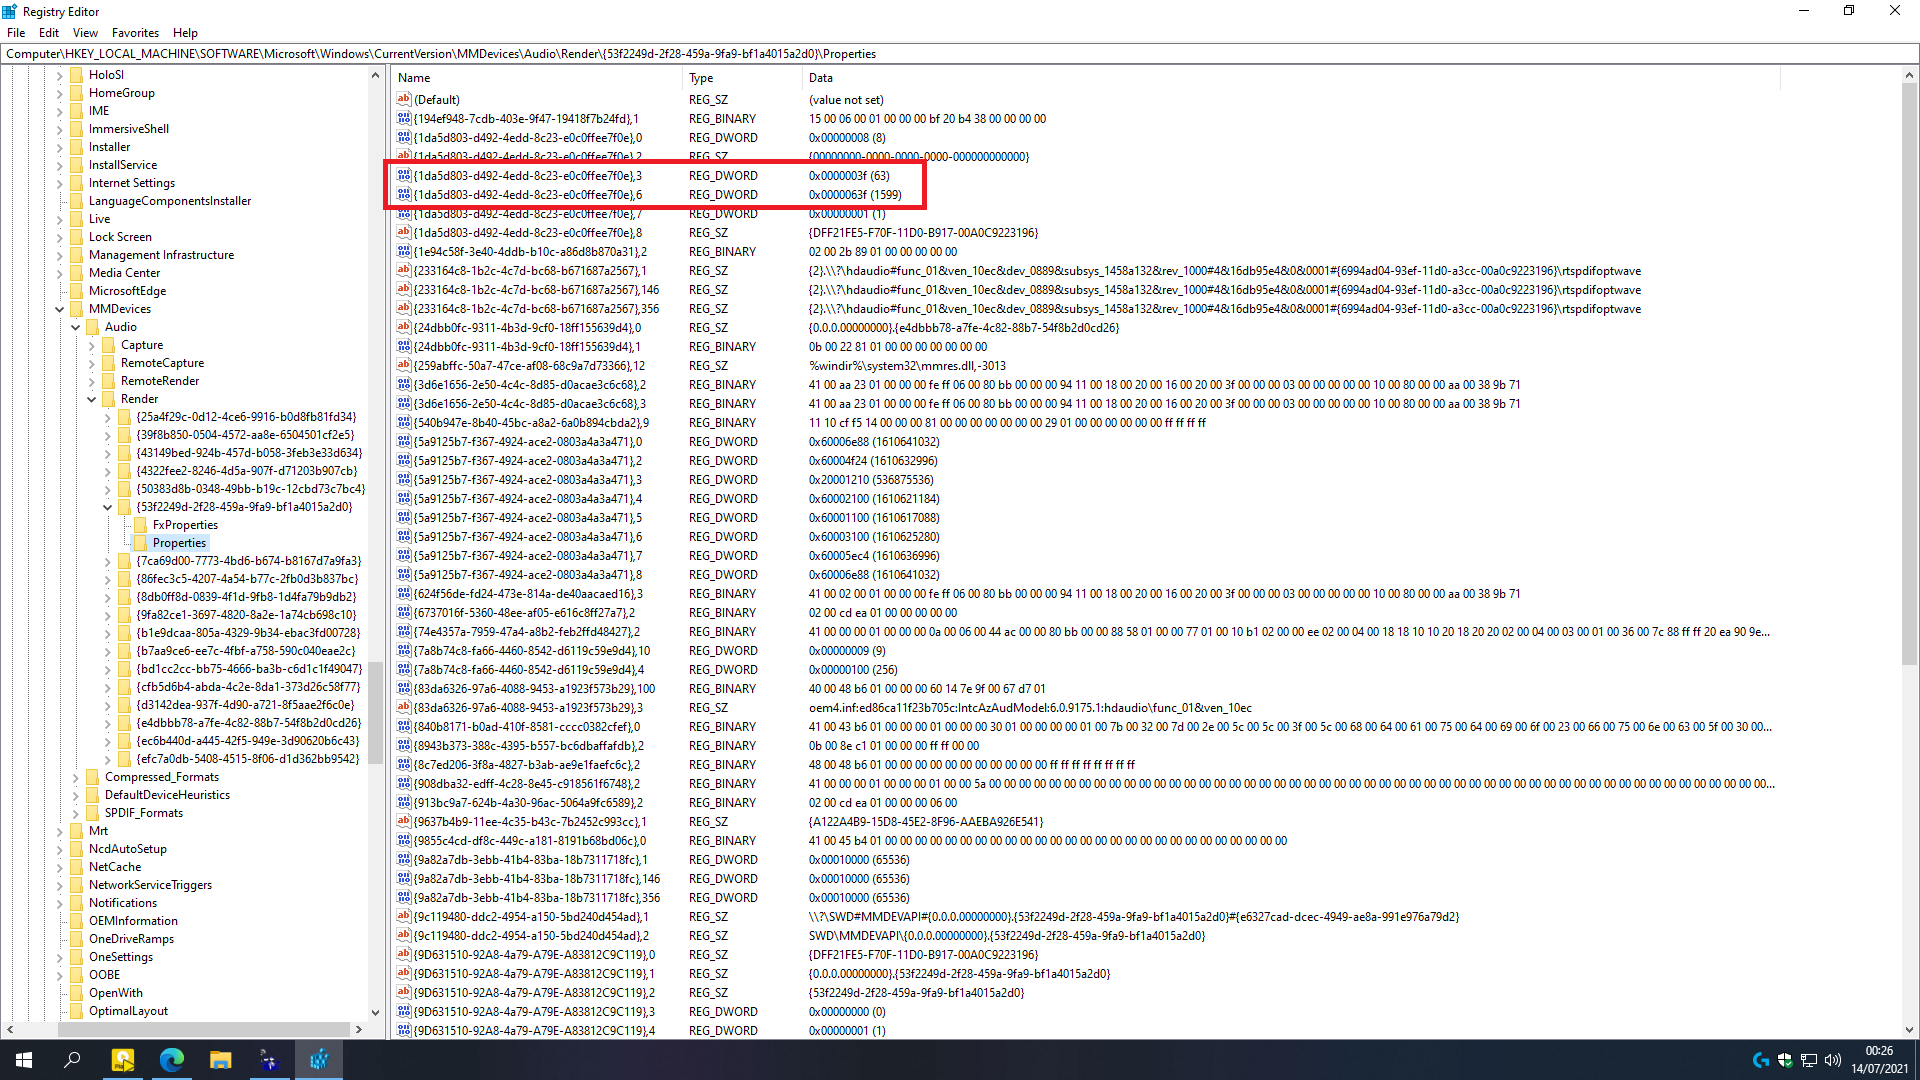Collapse the {53f2249d-2f28-459a-9fa9-bf1a4015a2d0} node
Screen dimensions: 1920x1080
coord(107,507)
